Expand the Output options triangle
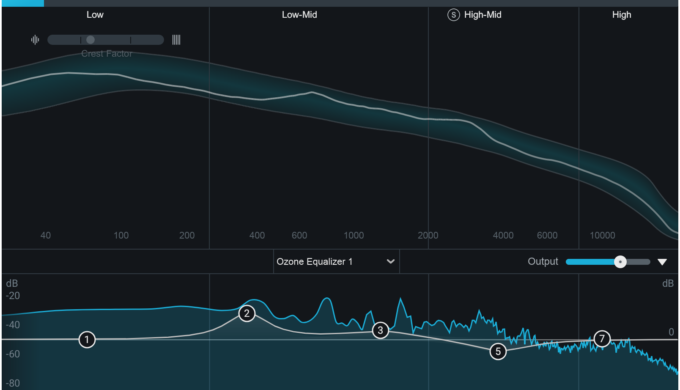 pyautogui.click(x=662, y=262)
